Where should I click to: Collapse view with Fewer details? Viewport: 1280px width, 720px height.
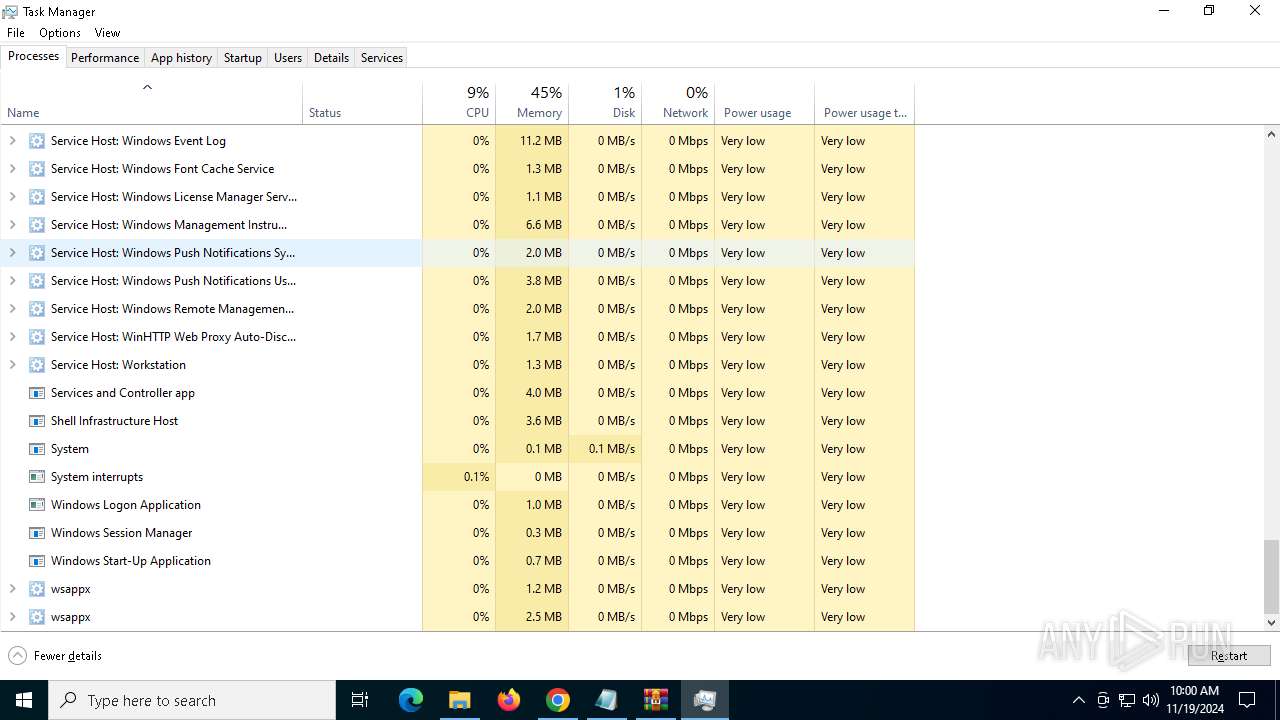[x=55, y=656]
